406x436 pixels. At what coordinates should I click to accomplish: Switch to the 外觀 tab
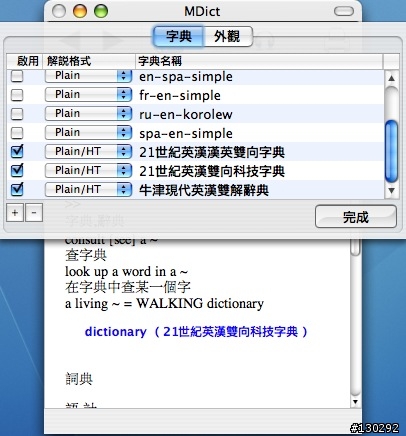coord(228,36)
